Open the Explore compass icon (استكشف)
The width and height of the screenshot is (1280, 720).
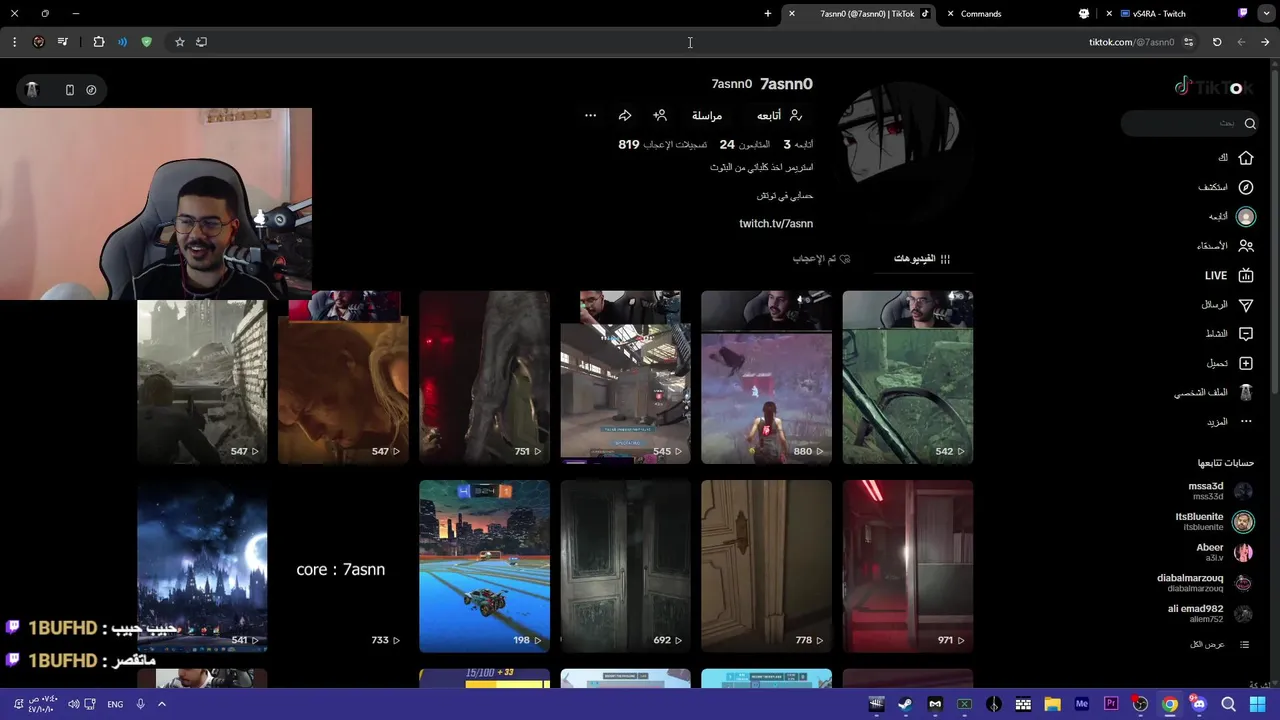click(x=1246, y=187)
